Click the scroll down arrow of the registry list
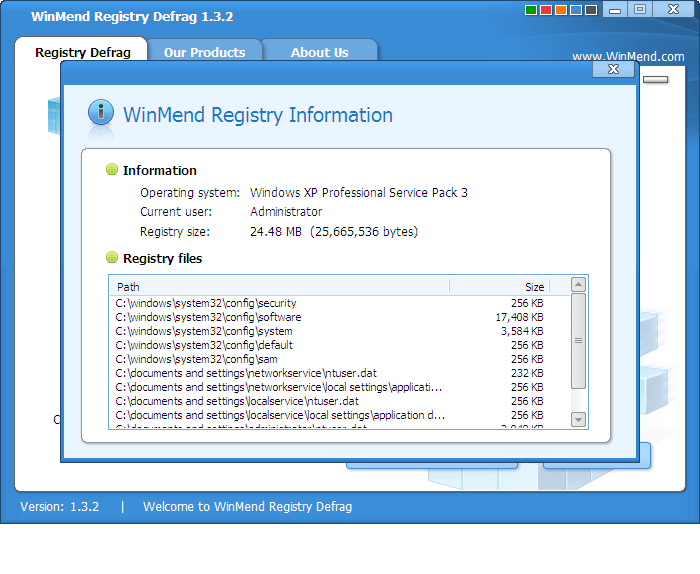Viewport: 700px width, 574px height. pyautogui.click(x=578, y=418)
